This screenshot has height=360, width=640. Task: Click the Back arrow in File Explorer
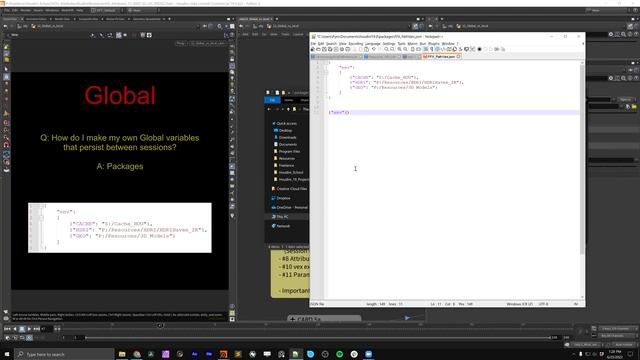click(269, 109)
